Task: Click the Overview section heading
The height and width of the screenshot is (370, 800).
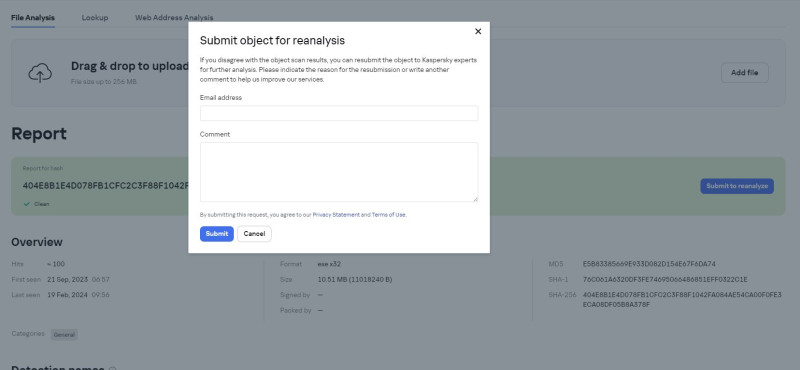Action: (x=37, y=242)
